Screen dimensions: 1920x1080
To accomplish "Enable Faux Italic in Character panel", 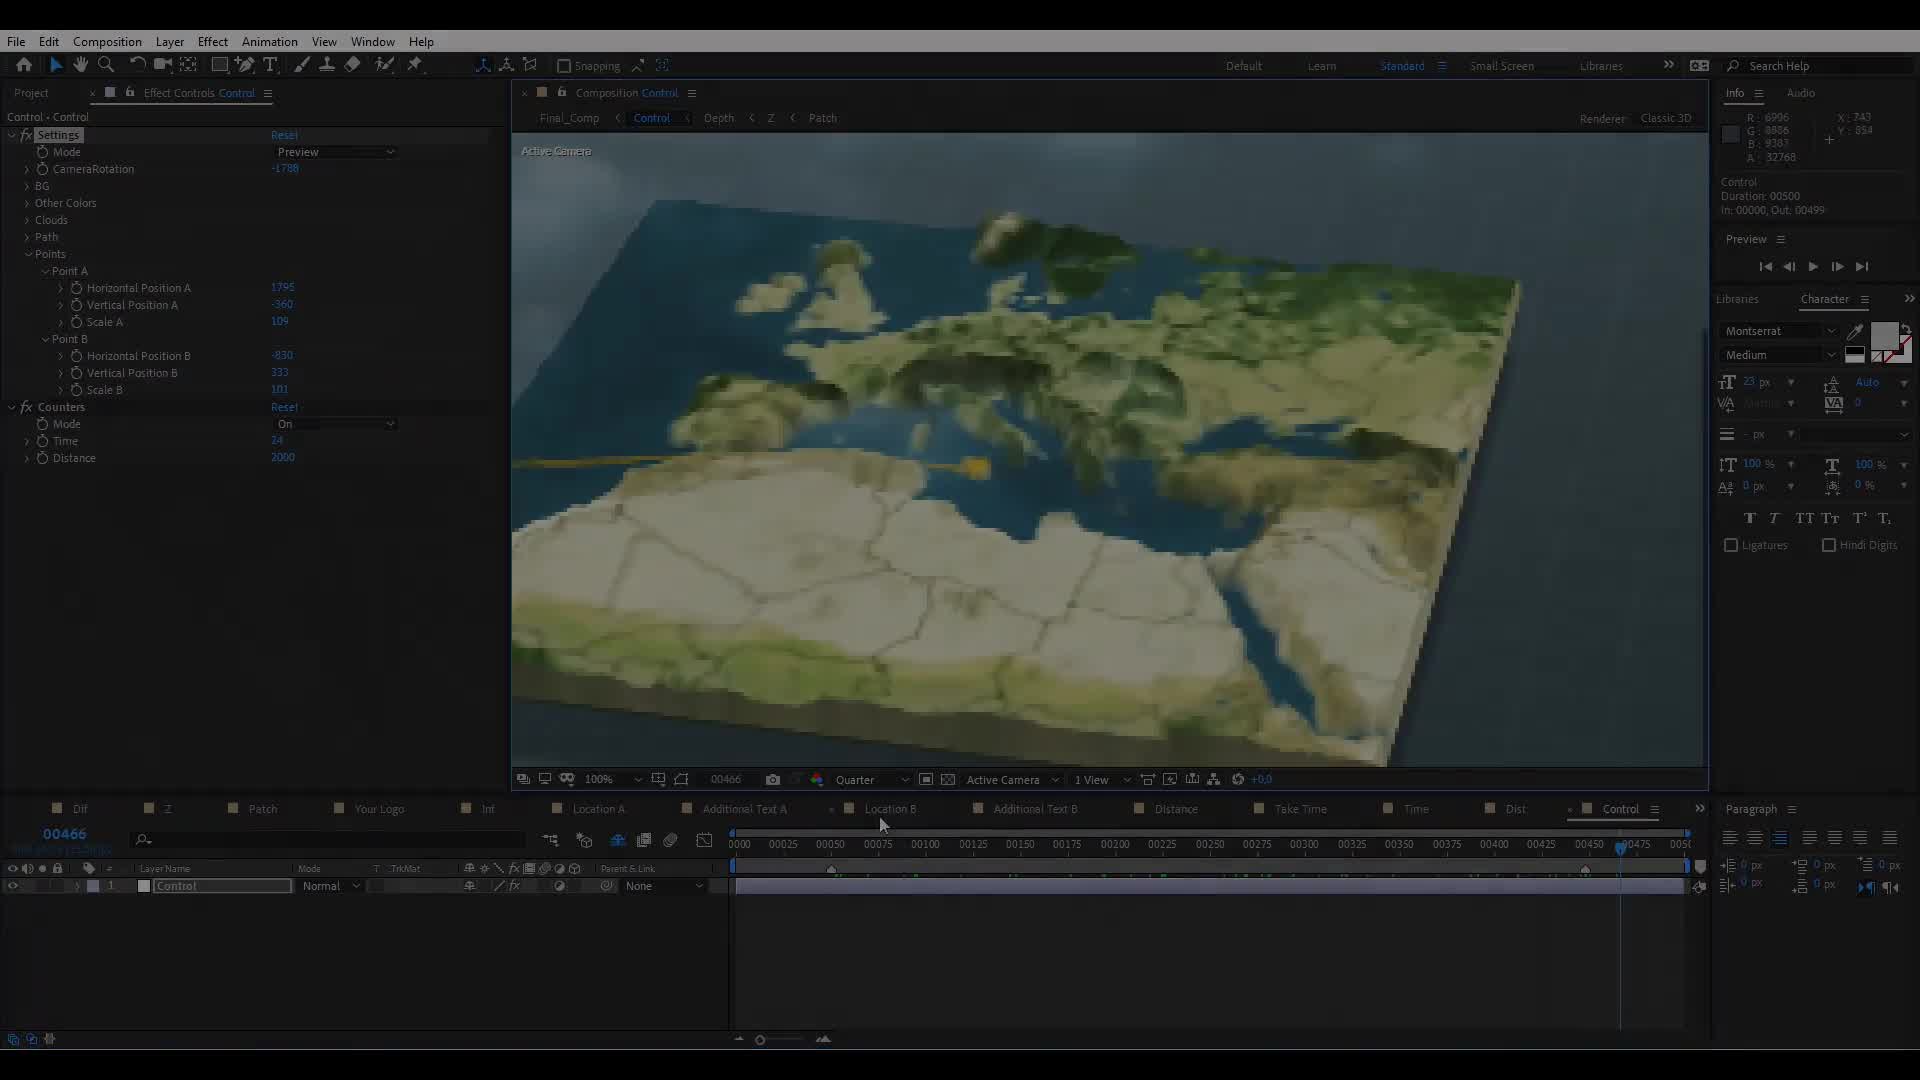I will 1774,518.
